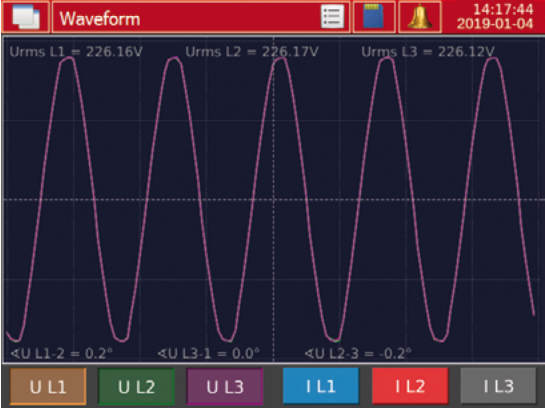545x408 pixels.
Task: Toggle the I L1 current channel
Action: point(321,386)
